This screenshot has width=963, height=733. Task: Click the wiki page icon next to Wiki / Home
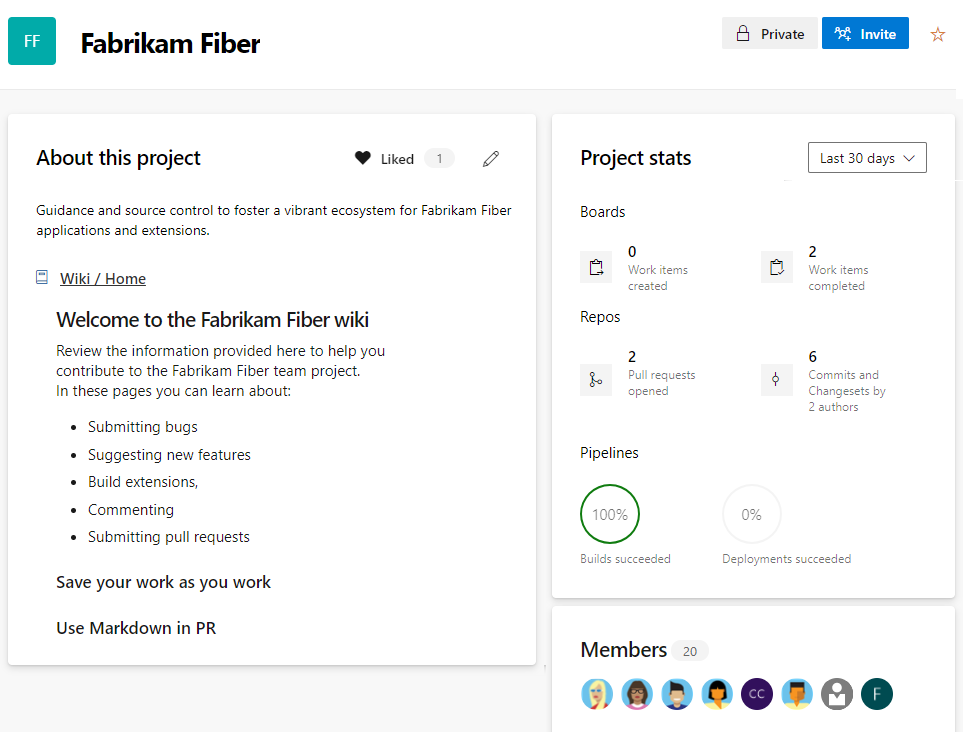click(39, 277)
